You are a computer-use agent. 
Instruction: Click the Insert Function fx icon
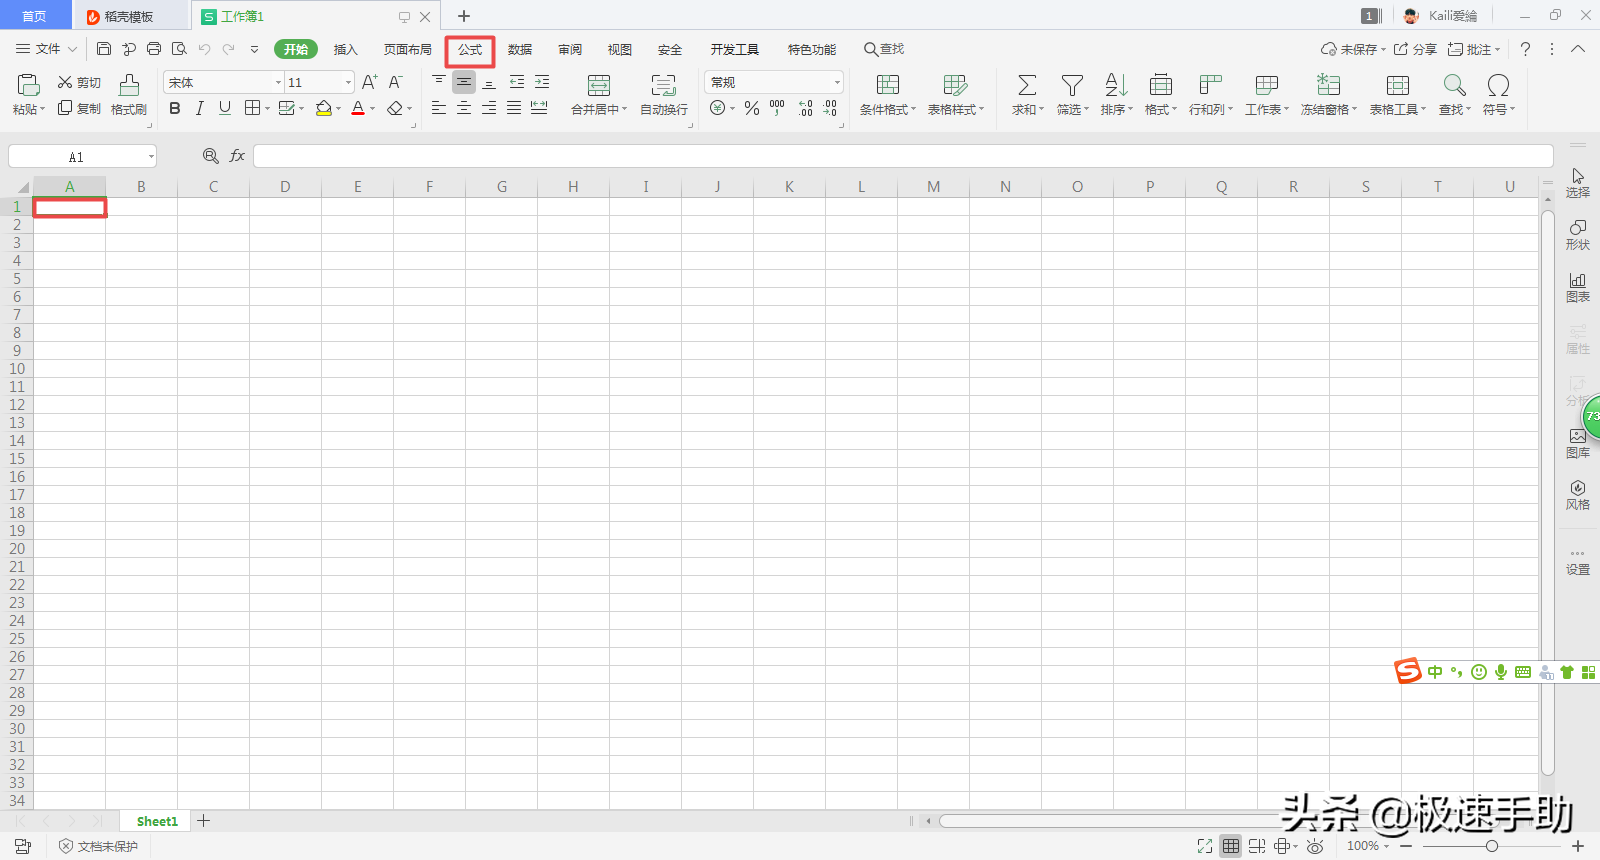coord(237,156)
